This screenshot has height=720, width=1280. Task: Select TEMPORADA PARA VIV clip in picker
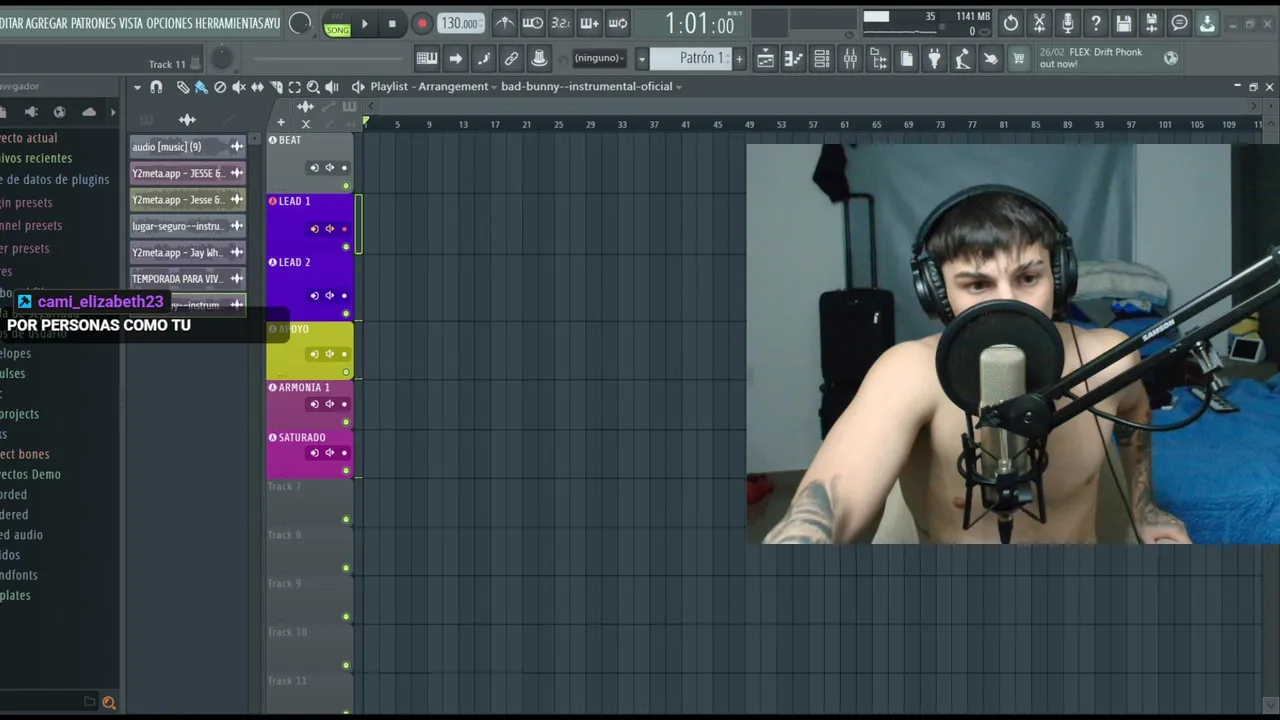click(188, 279)
